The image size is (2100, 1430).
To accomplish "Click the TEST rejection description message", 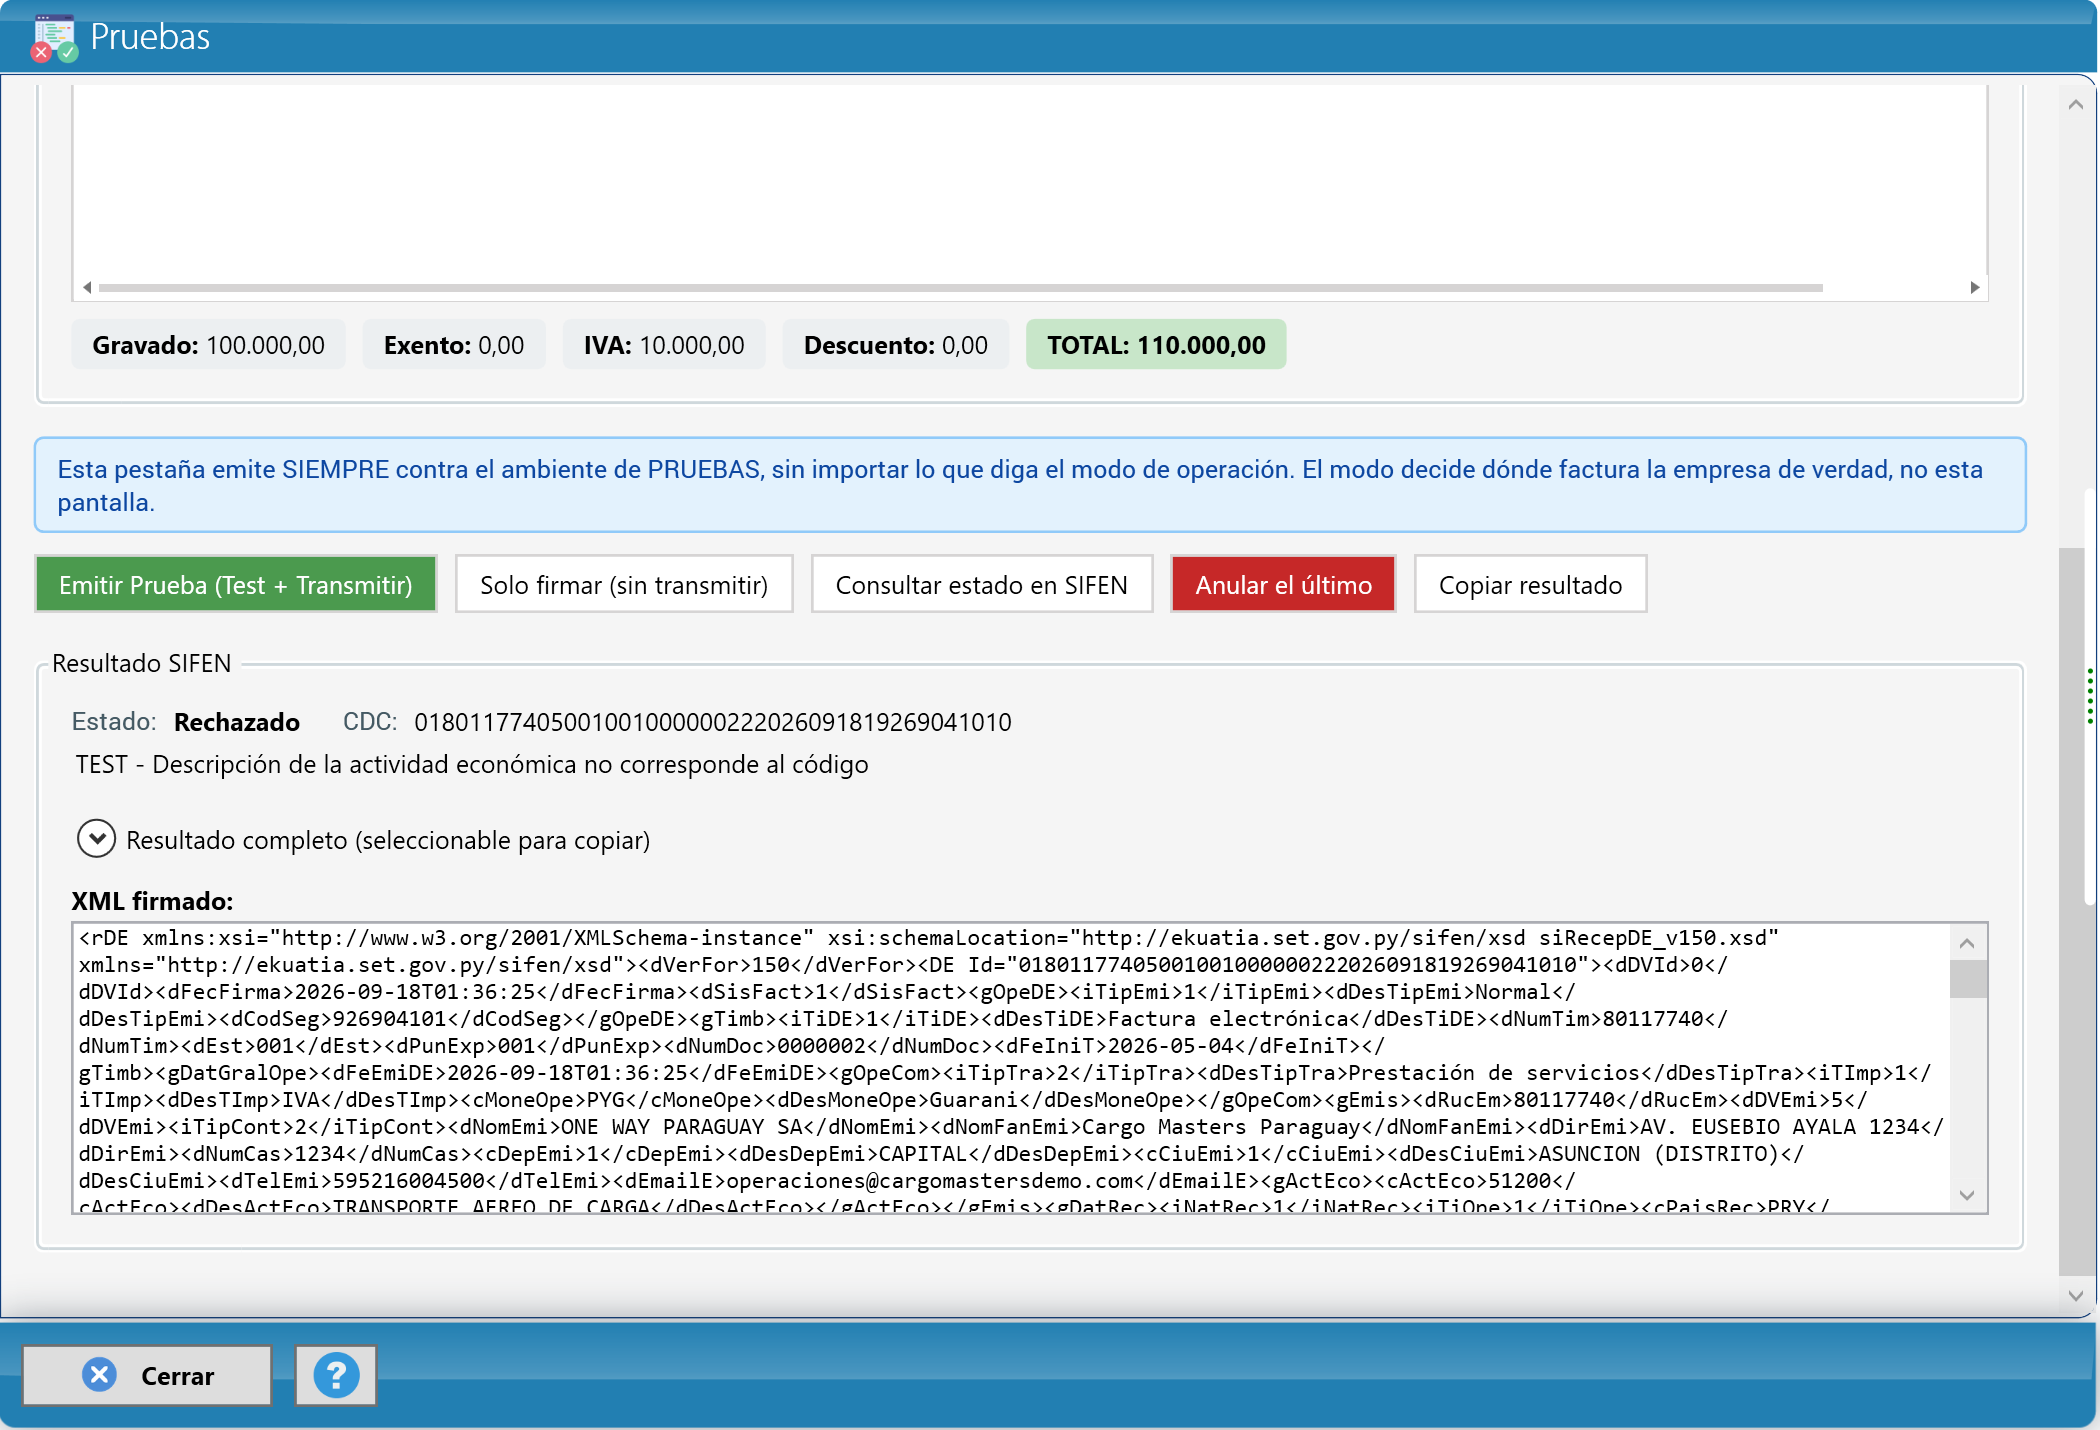I will click(472, 764).
